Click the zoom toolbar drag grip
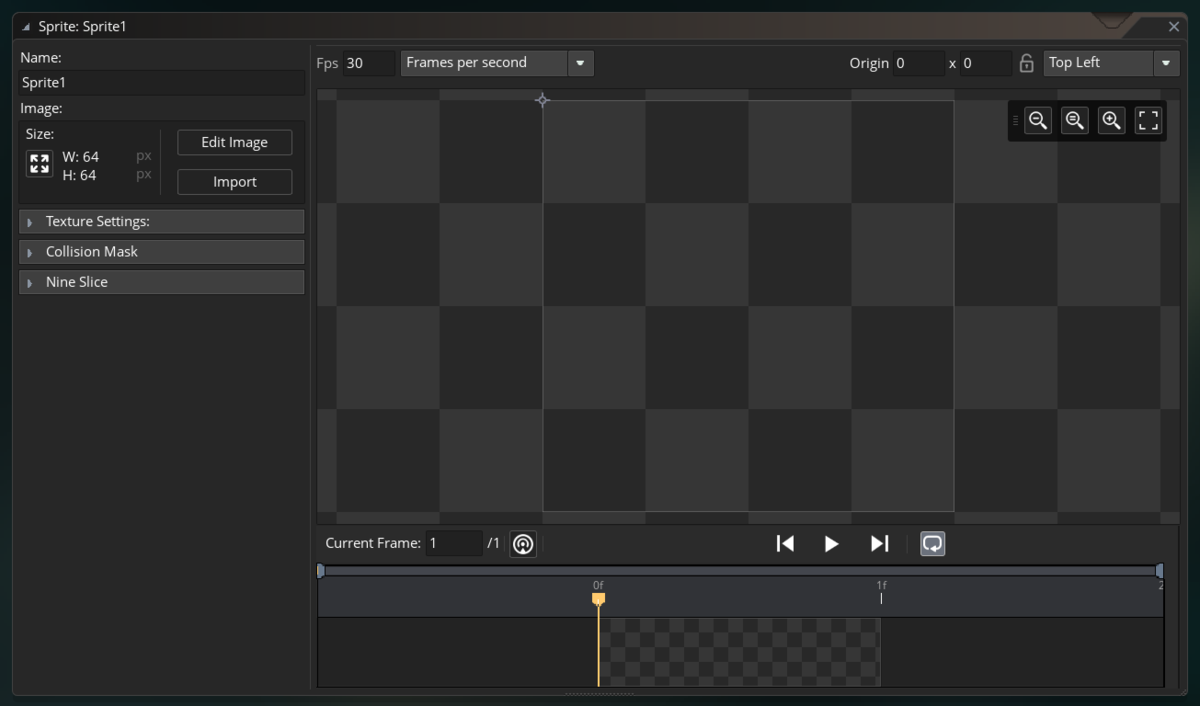The height and width of the screenshot is (706, 1200). pos(1016,121)
